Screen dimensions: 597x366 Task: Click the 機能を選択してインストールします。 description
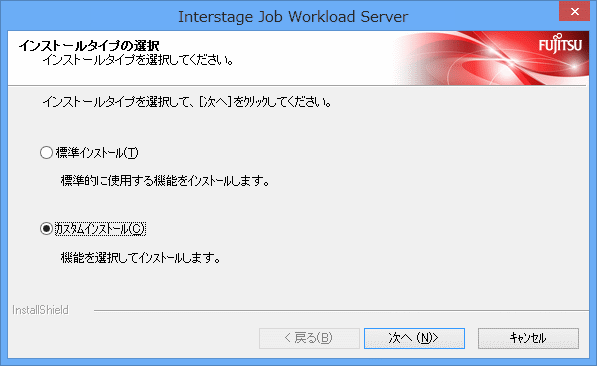140,258
